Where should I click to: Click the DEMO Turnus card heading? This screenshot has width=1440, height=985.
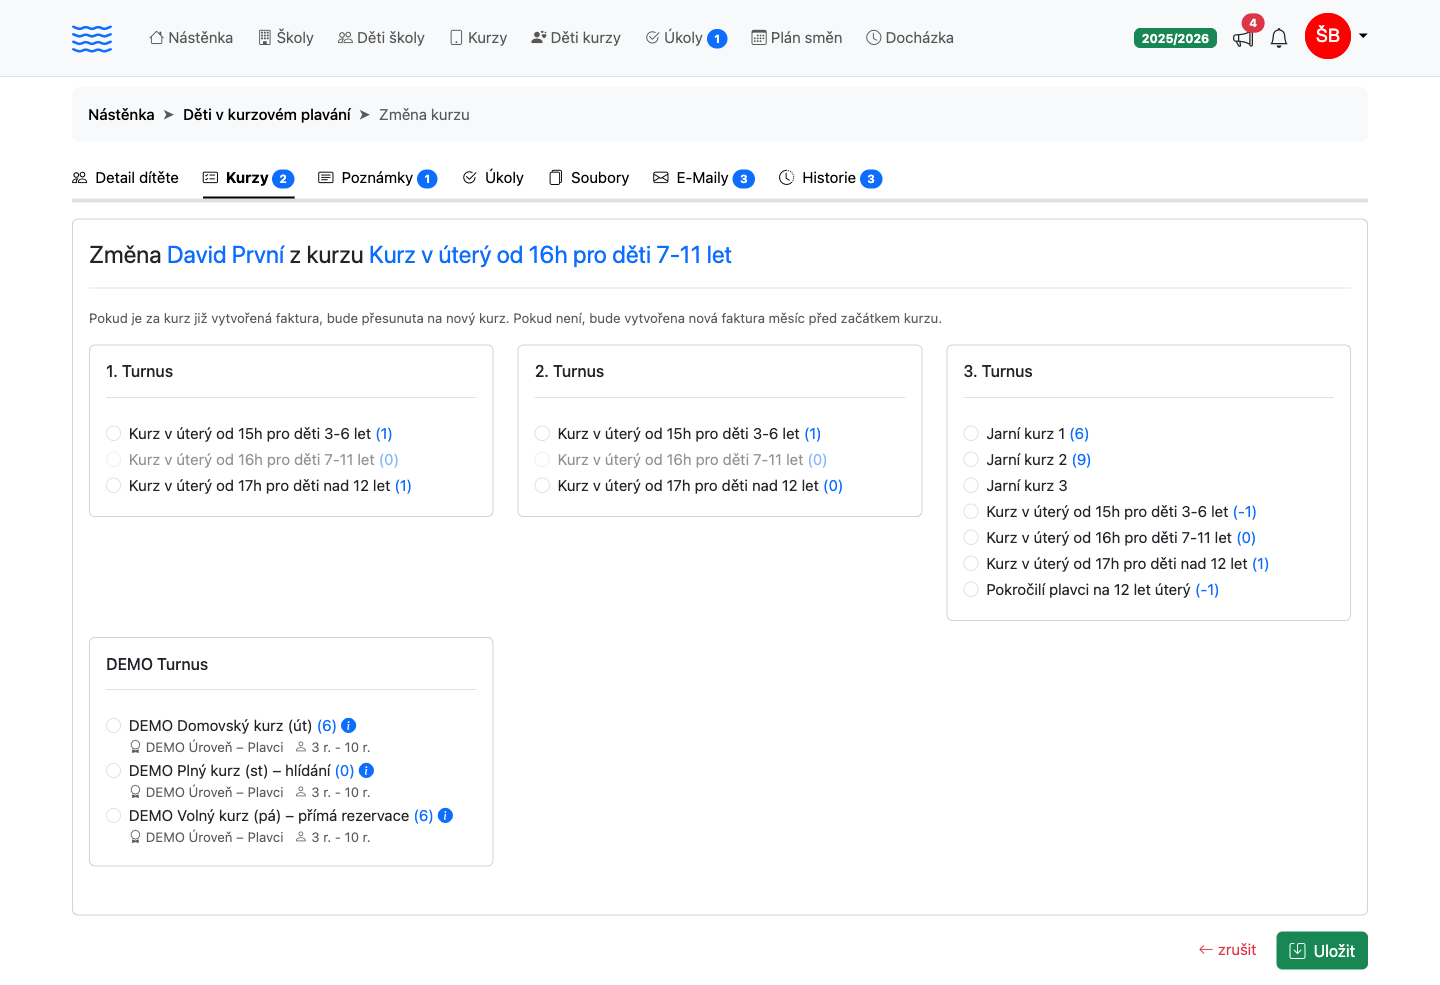coord(157,665)
